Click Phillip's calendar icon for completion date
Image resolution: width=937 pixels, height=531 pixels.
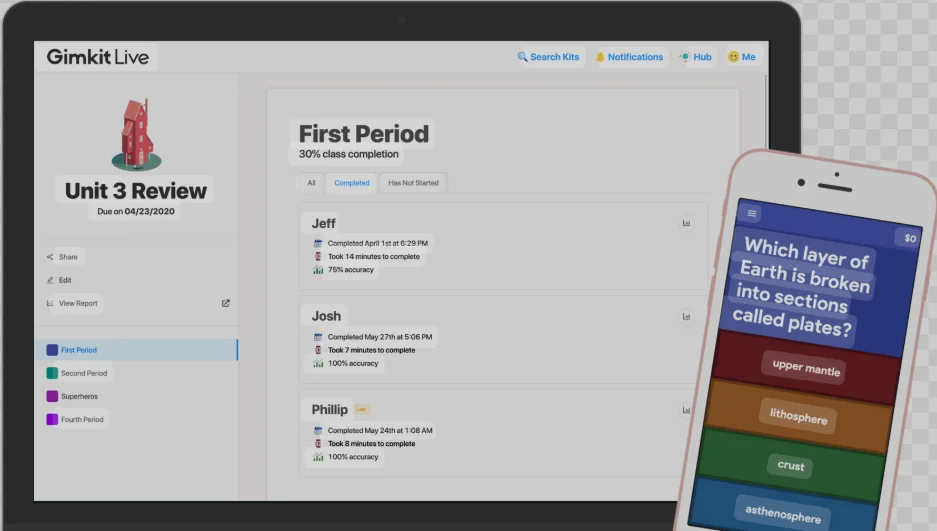tap(318, 431)
